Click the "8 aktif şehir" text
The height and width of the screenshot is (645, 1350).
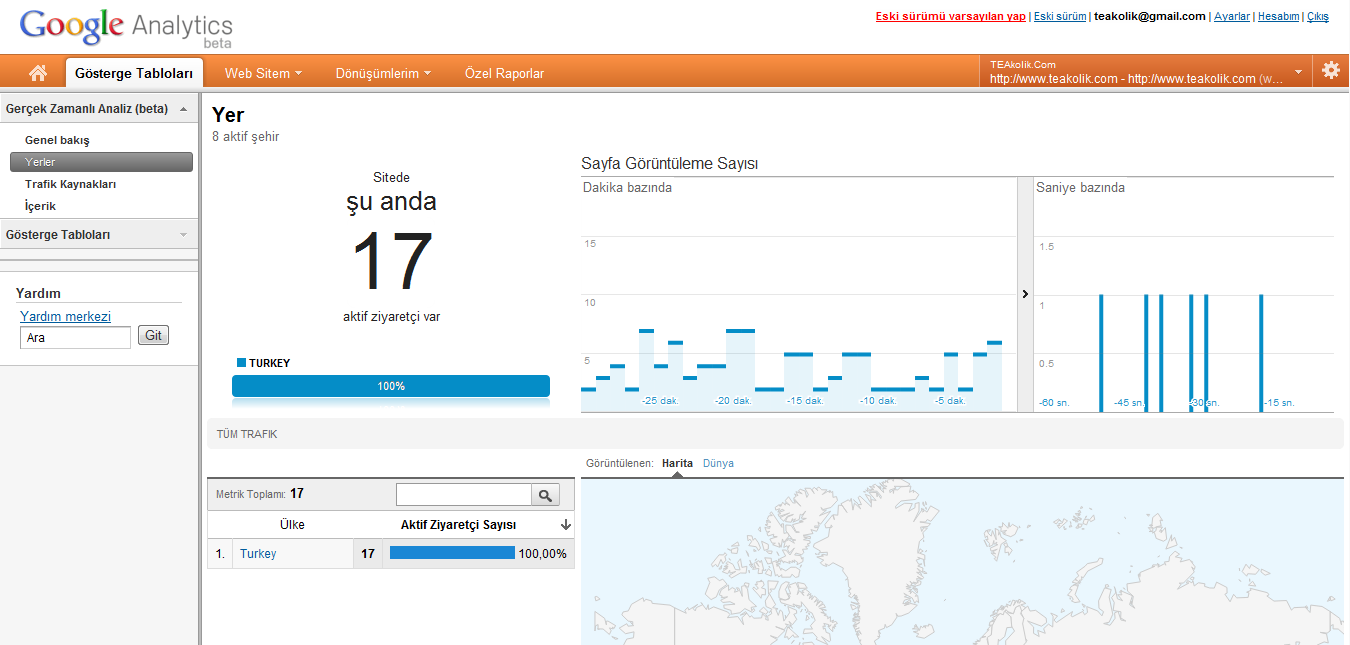tap(246, 137)
